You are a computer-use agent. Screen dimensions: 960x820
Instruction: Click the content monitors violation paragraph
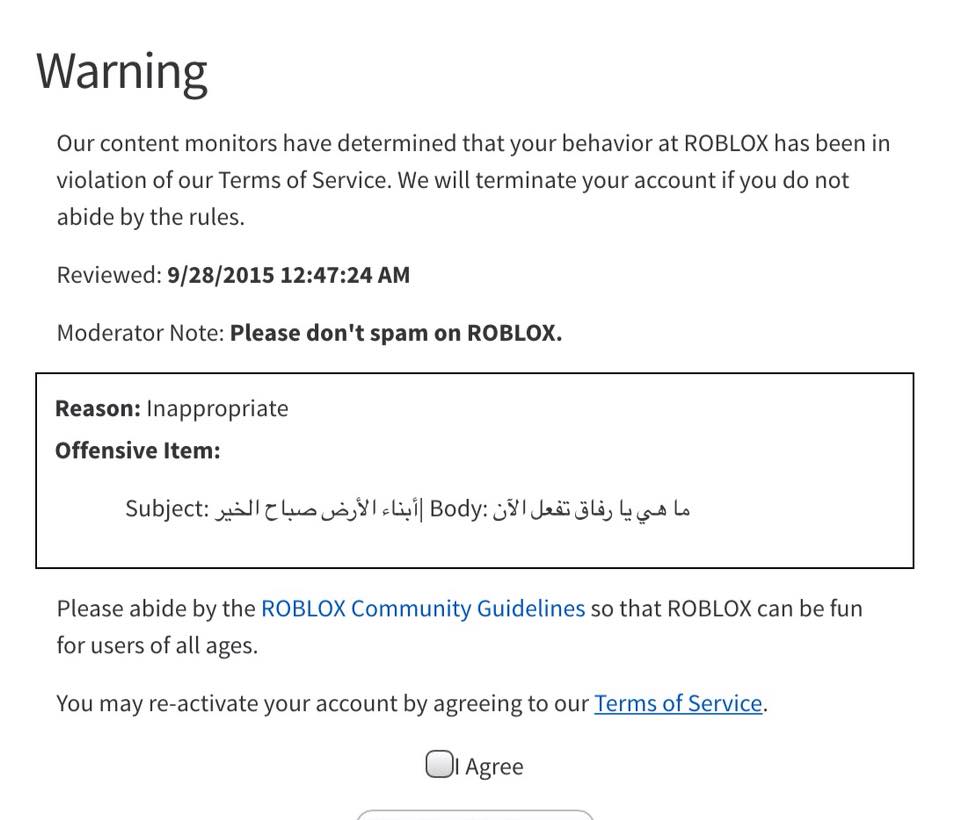(473, 180)
